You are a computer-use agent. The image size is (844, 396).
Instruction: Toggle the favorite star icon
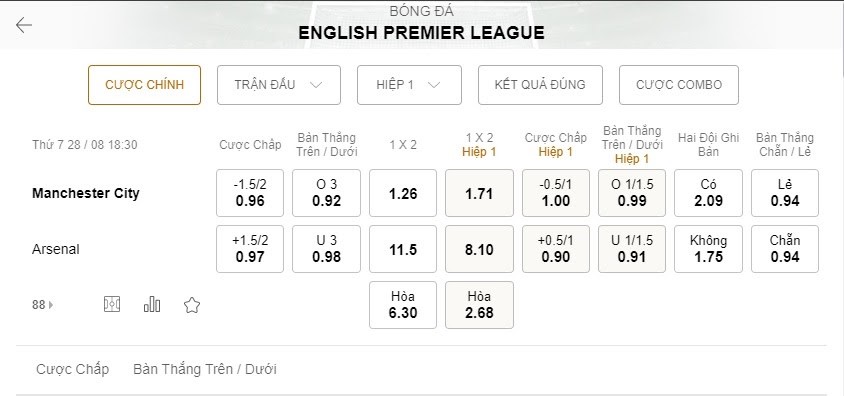point(192,305)
